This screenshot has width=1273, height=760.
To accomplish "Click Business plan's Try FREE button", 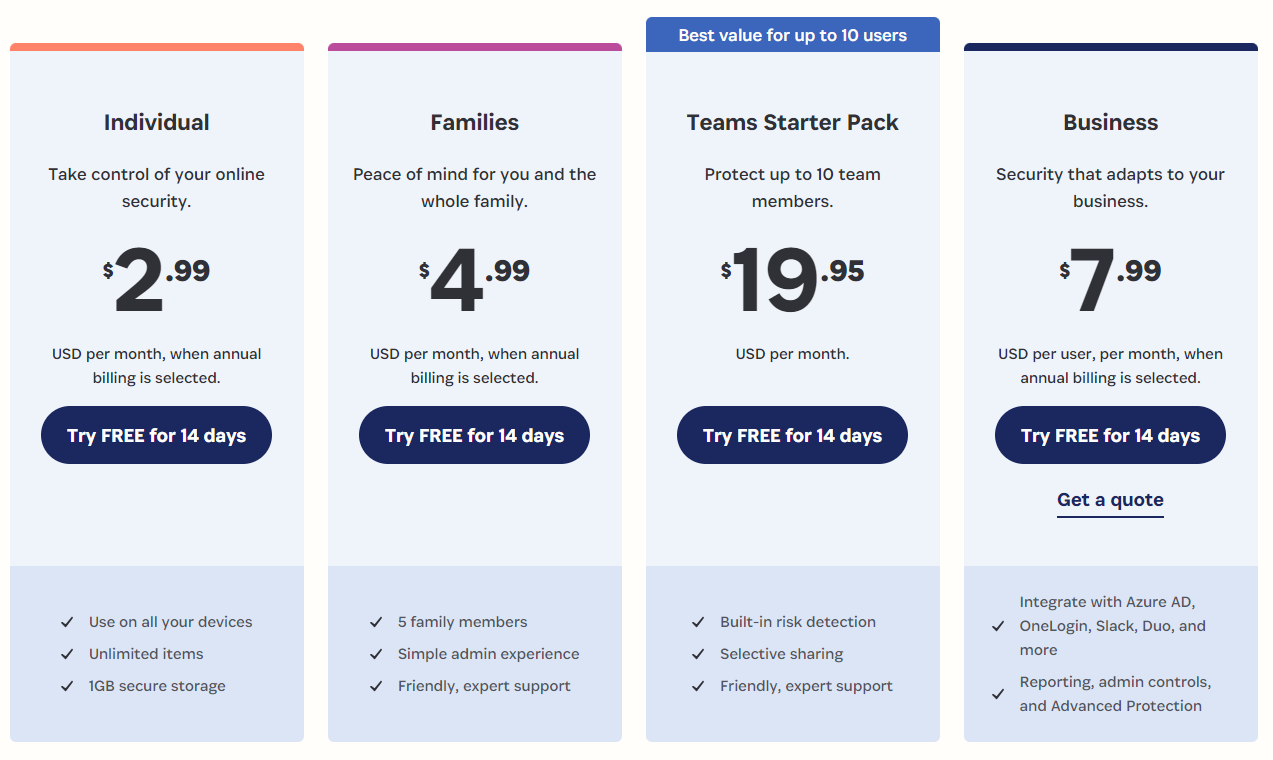I will point(1110,435).
